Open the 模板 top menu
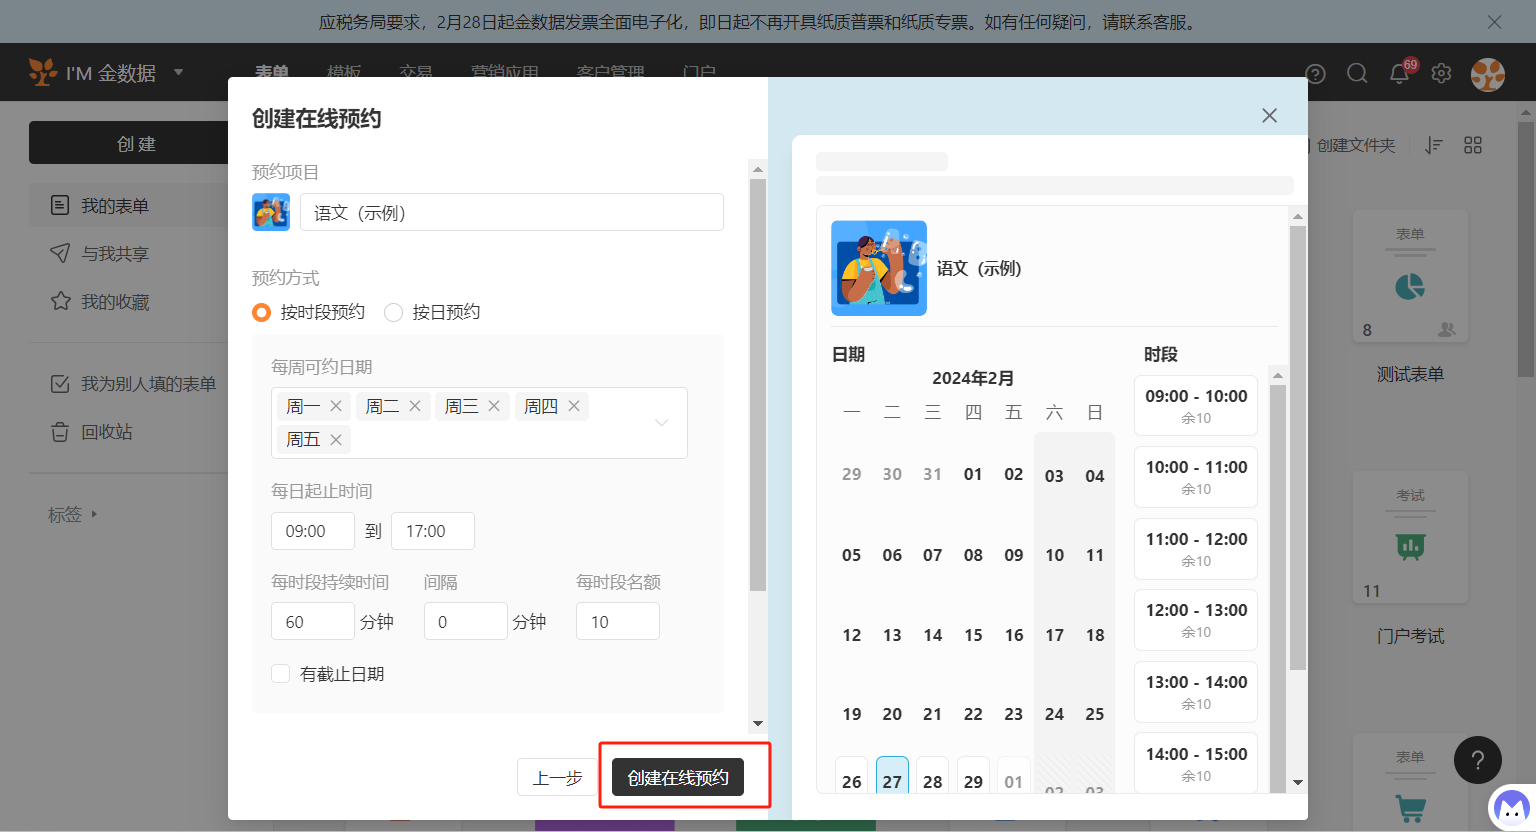 pos(344,72)
